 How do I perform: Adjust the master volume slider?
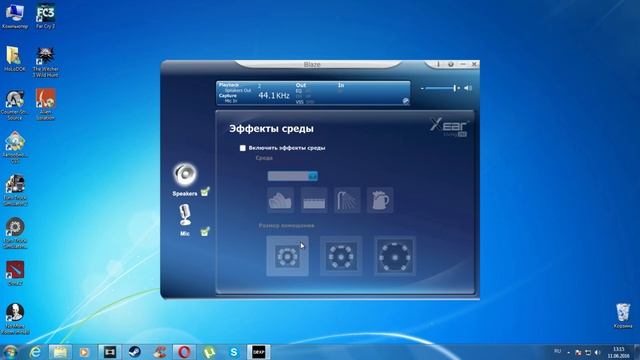(440, 88)
